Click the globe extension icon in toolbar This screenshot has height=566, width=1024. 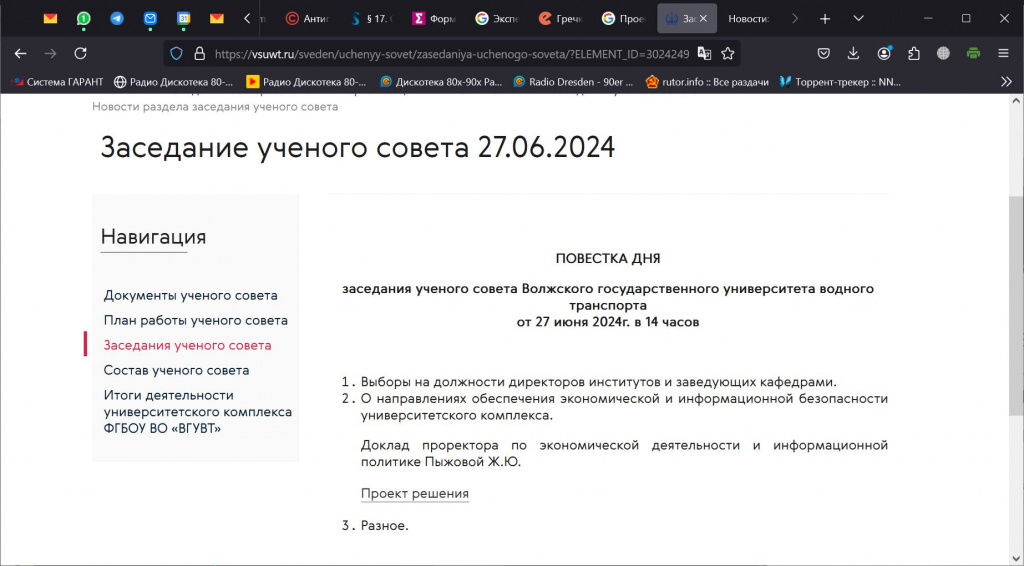[x=943, y=54]
